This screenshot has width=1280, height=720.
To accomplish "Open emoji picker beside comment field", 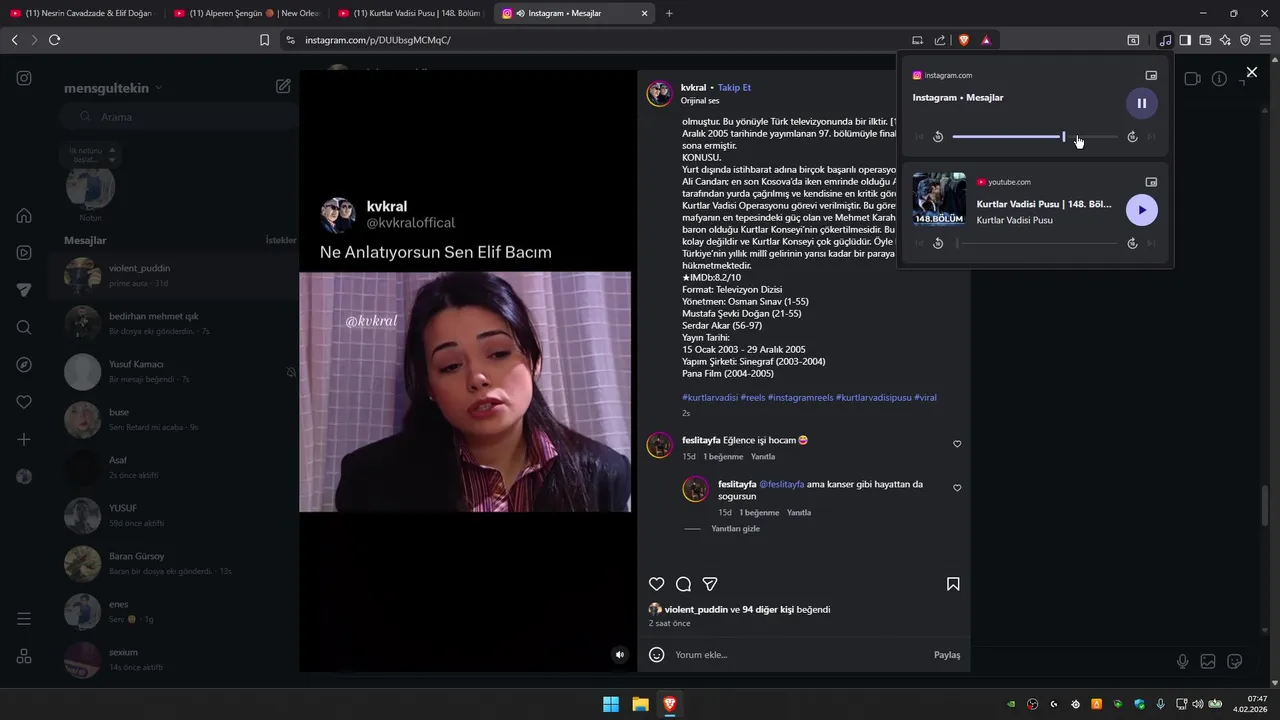I will [657, 655].
